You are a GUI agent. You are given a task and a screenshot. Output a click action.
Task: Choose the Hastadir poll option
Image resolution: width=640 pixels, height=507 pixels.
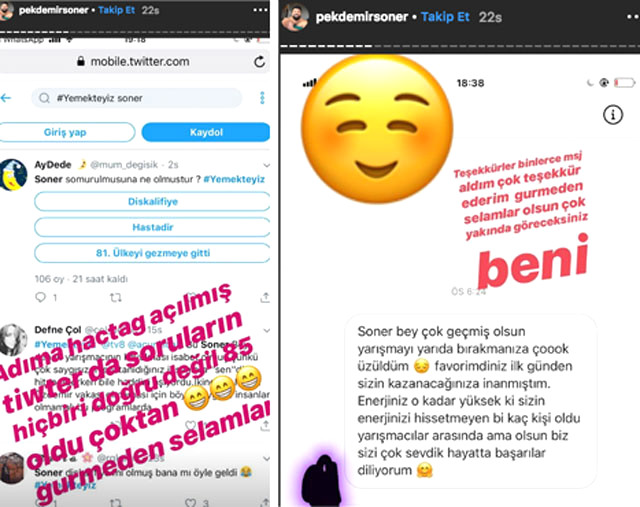(x=152, y=227)
